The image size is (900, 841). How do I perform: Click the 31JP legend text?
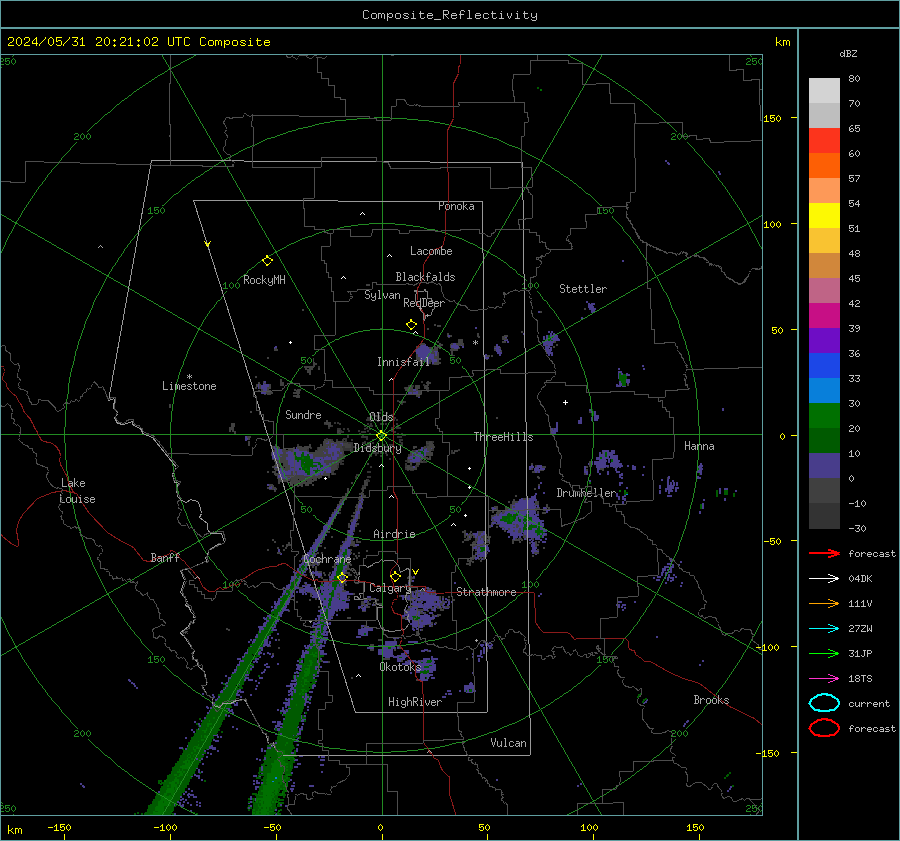[860, 653]
